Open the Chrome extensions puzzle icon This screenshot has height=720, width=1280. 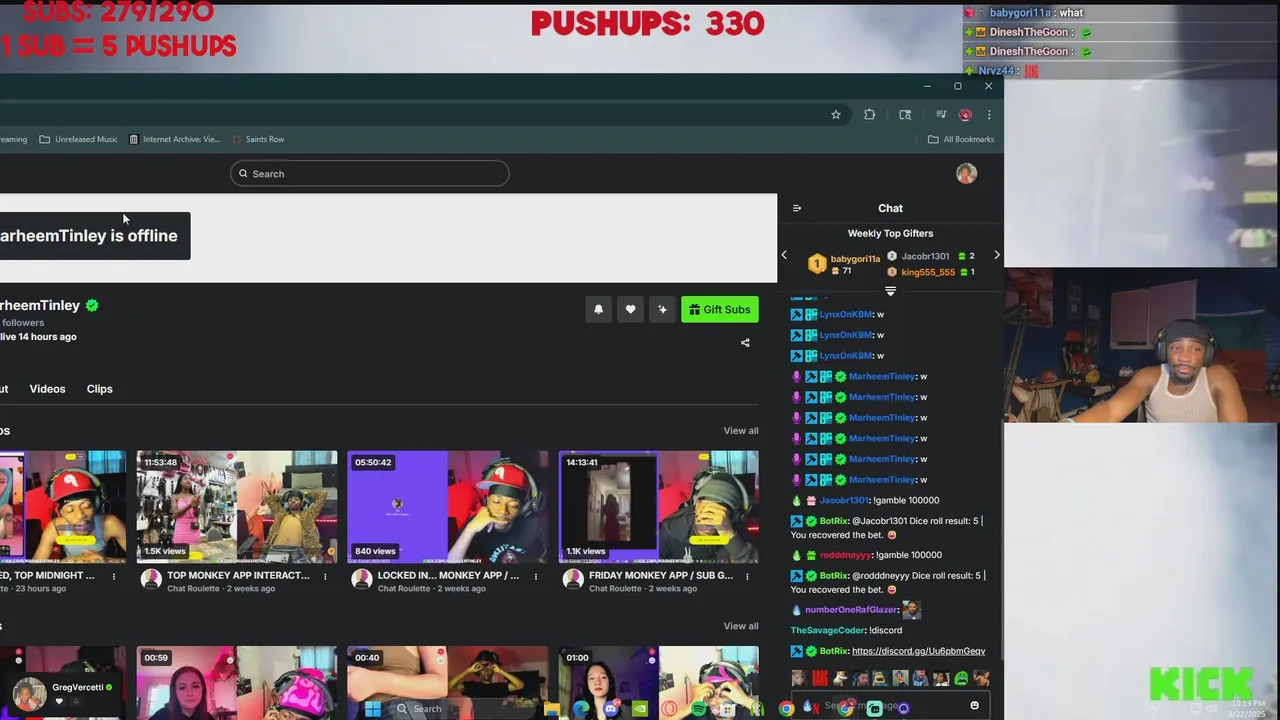point(869,115)
